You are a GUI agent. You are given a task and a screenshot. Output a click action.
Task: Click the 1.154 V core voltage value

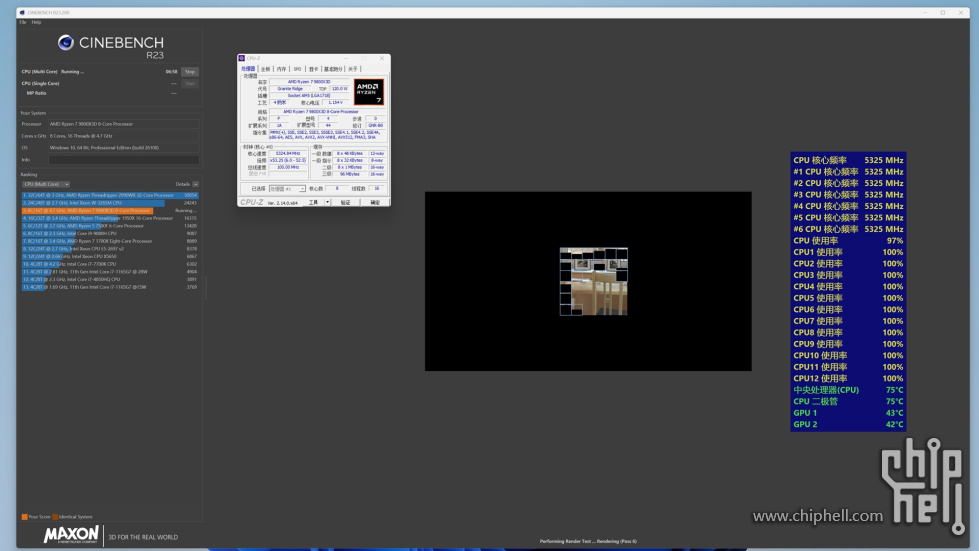(335, 102)
